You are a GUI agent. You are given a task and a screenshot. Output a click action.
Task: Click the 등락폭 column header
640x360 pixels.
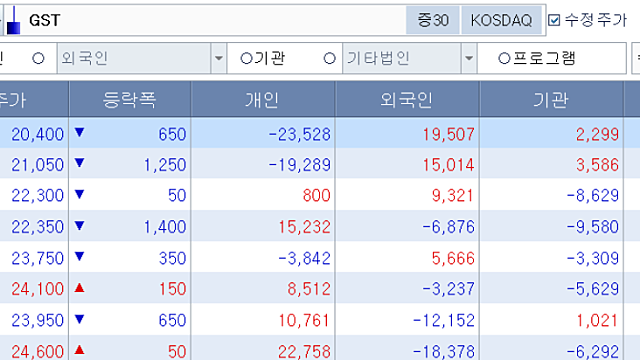[129, 99]
